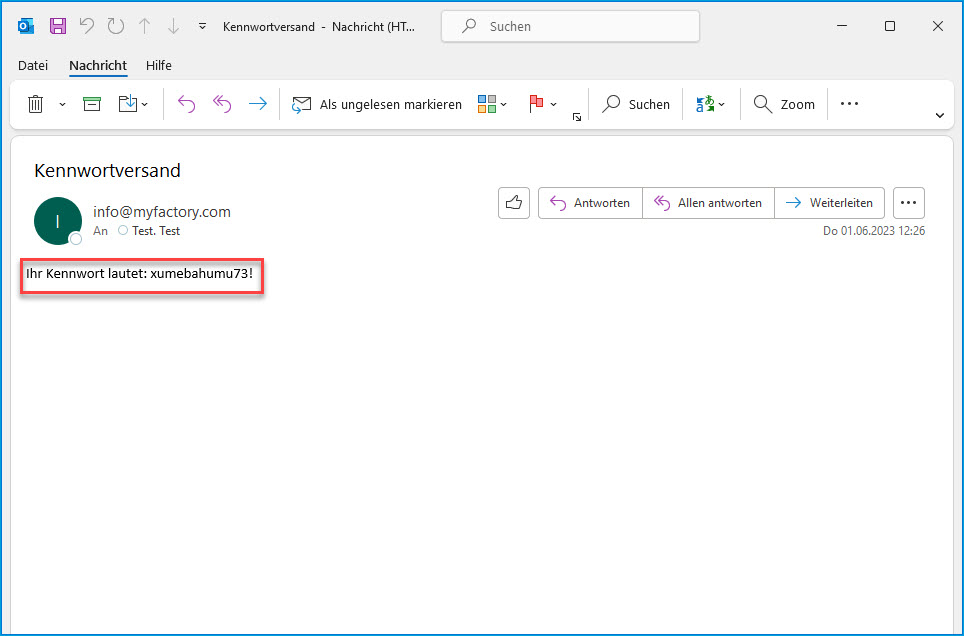This screenshot has height=636, width=964.
Task: Toggle the follow-up flag on the message
Action: pyautogui.click(x=536, y=104)
